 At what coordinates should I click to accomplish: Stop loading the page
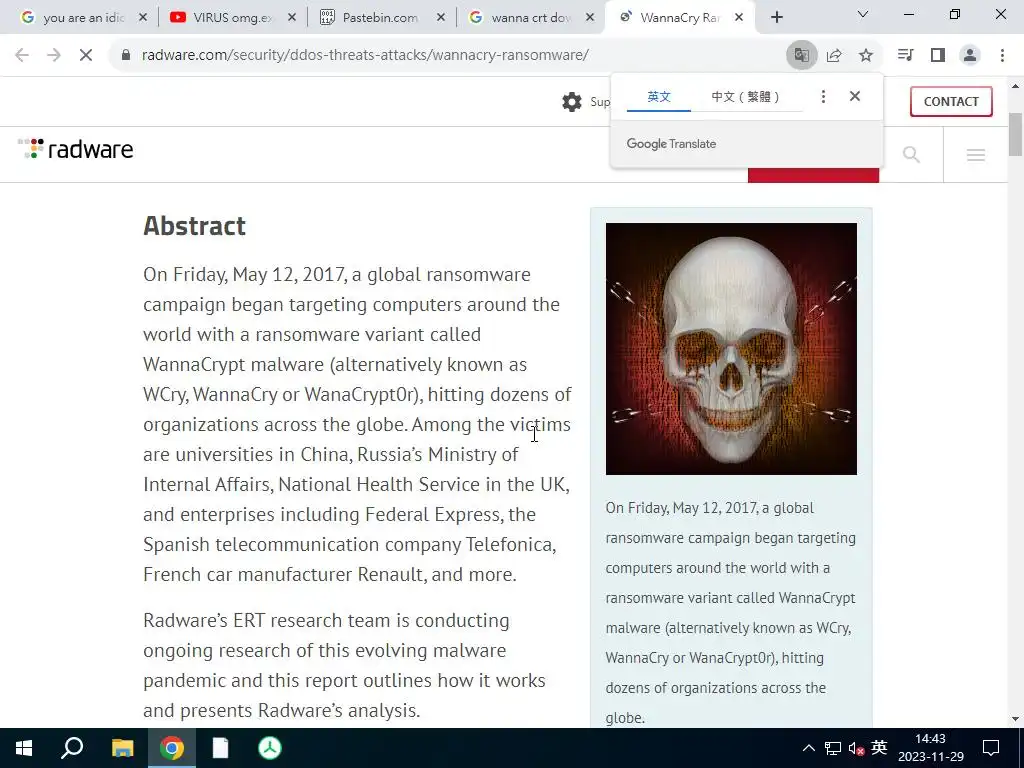86,56
